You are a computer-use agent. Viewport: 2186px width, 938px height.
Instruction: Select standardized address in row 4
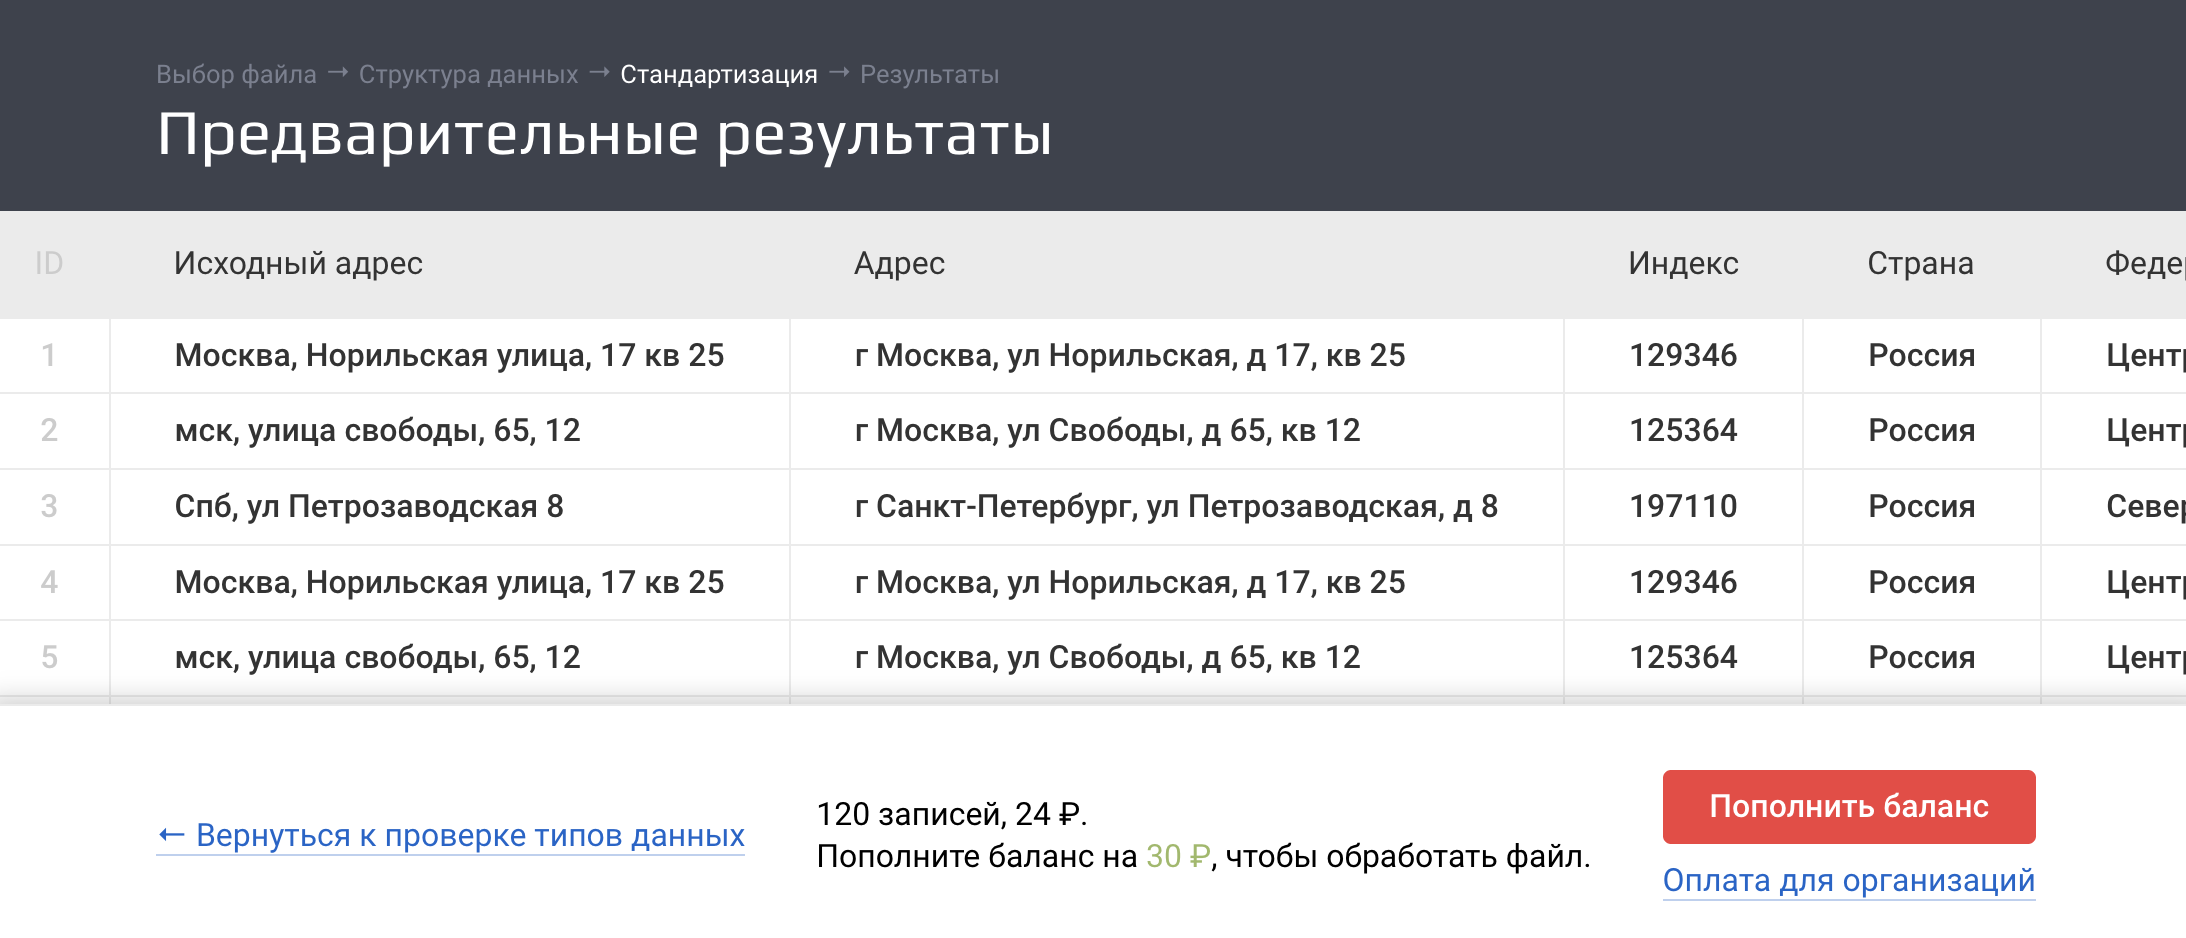[x=1176, y=583]
